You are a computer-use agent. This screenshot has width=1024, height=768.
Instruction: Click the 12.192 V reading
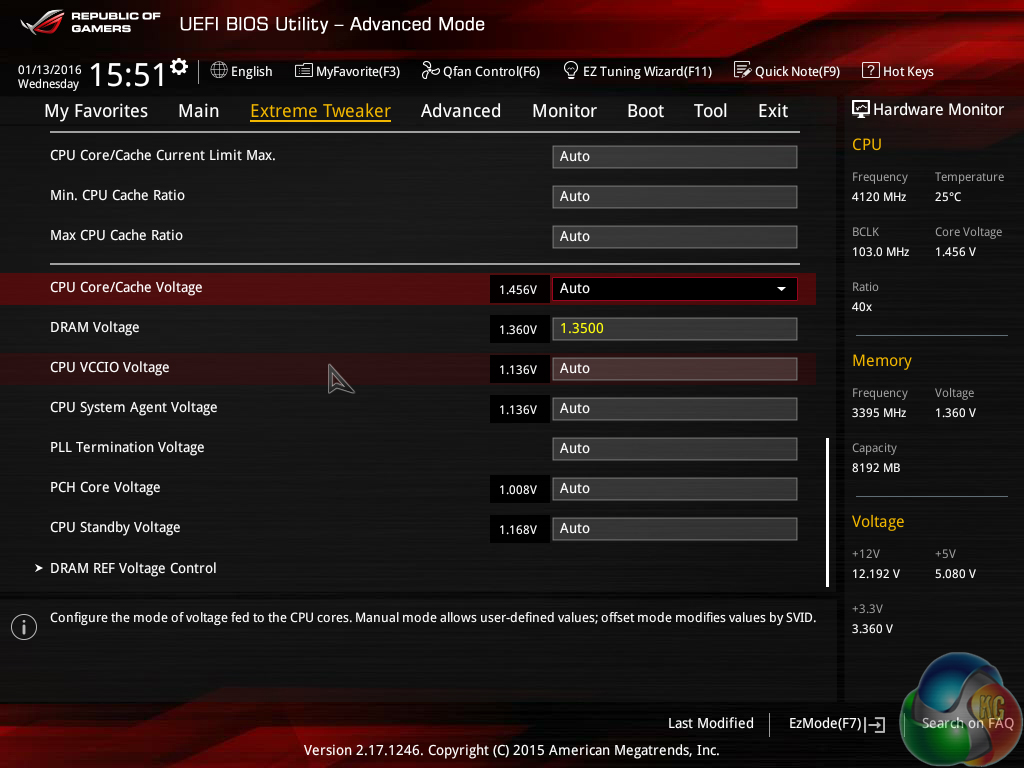876,573
